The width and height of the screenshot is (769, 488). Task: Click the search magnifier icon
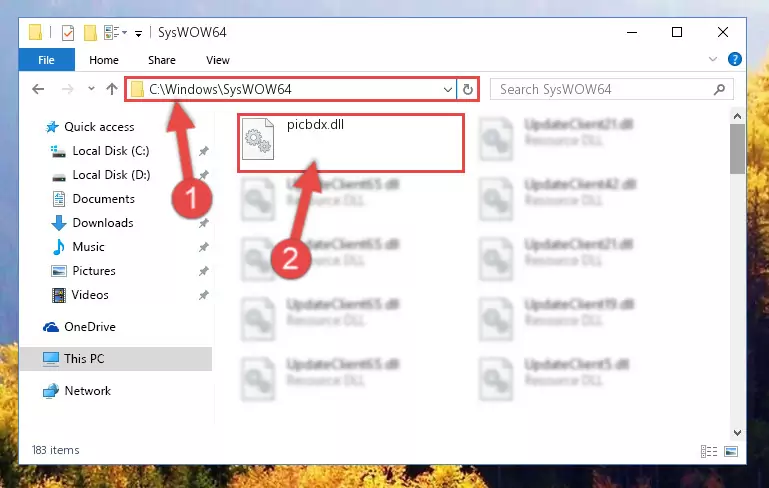[x=719, y=90]
